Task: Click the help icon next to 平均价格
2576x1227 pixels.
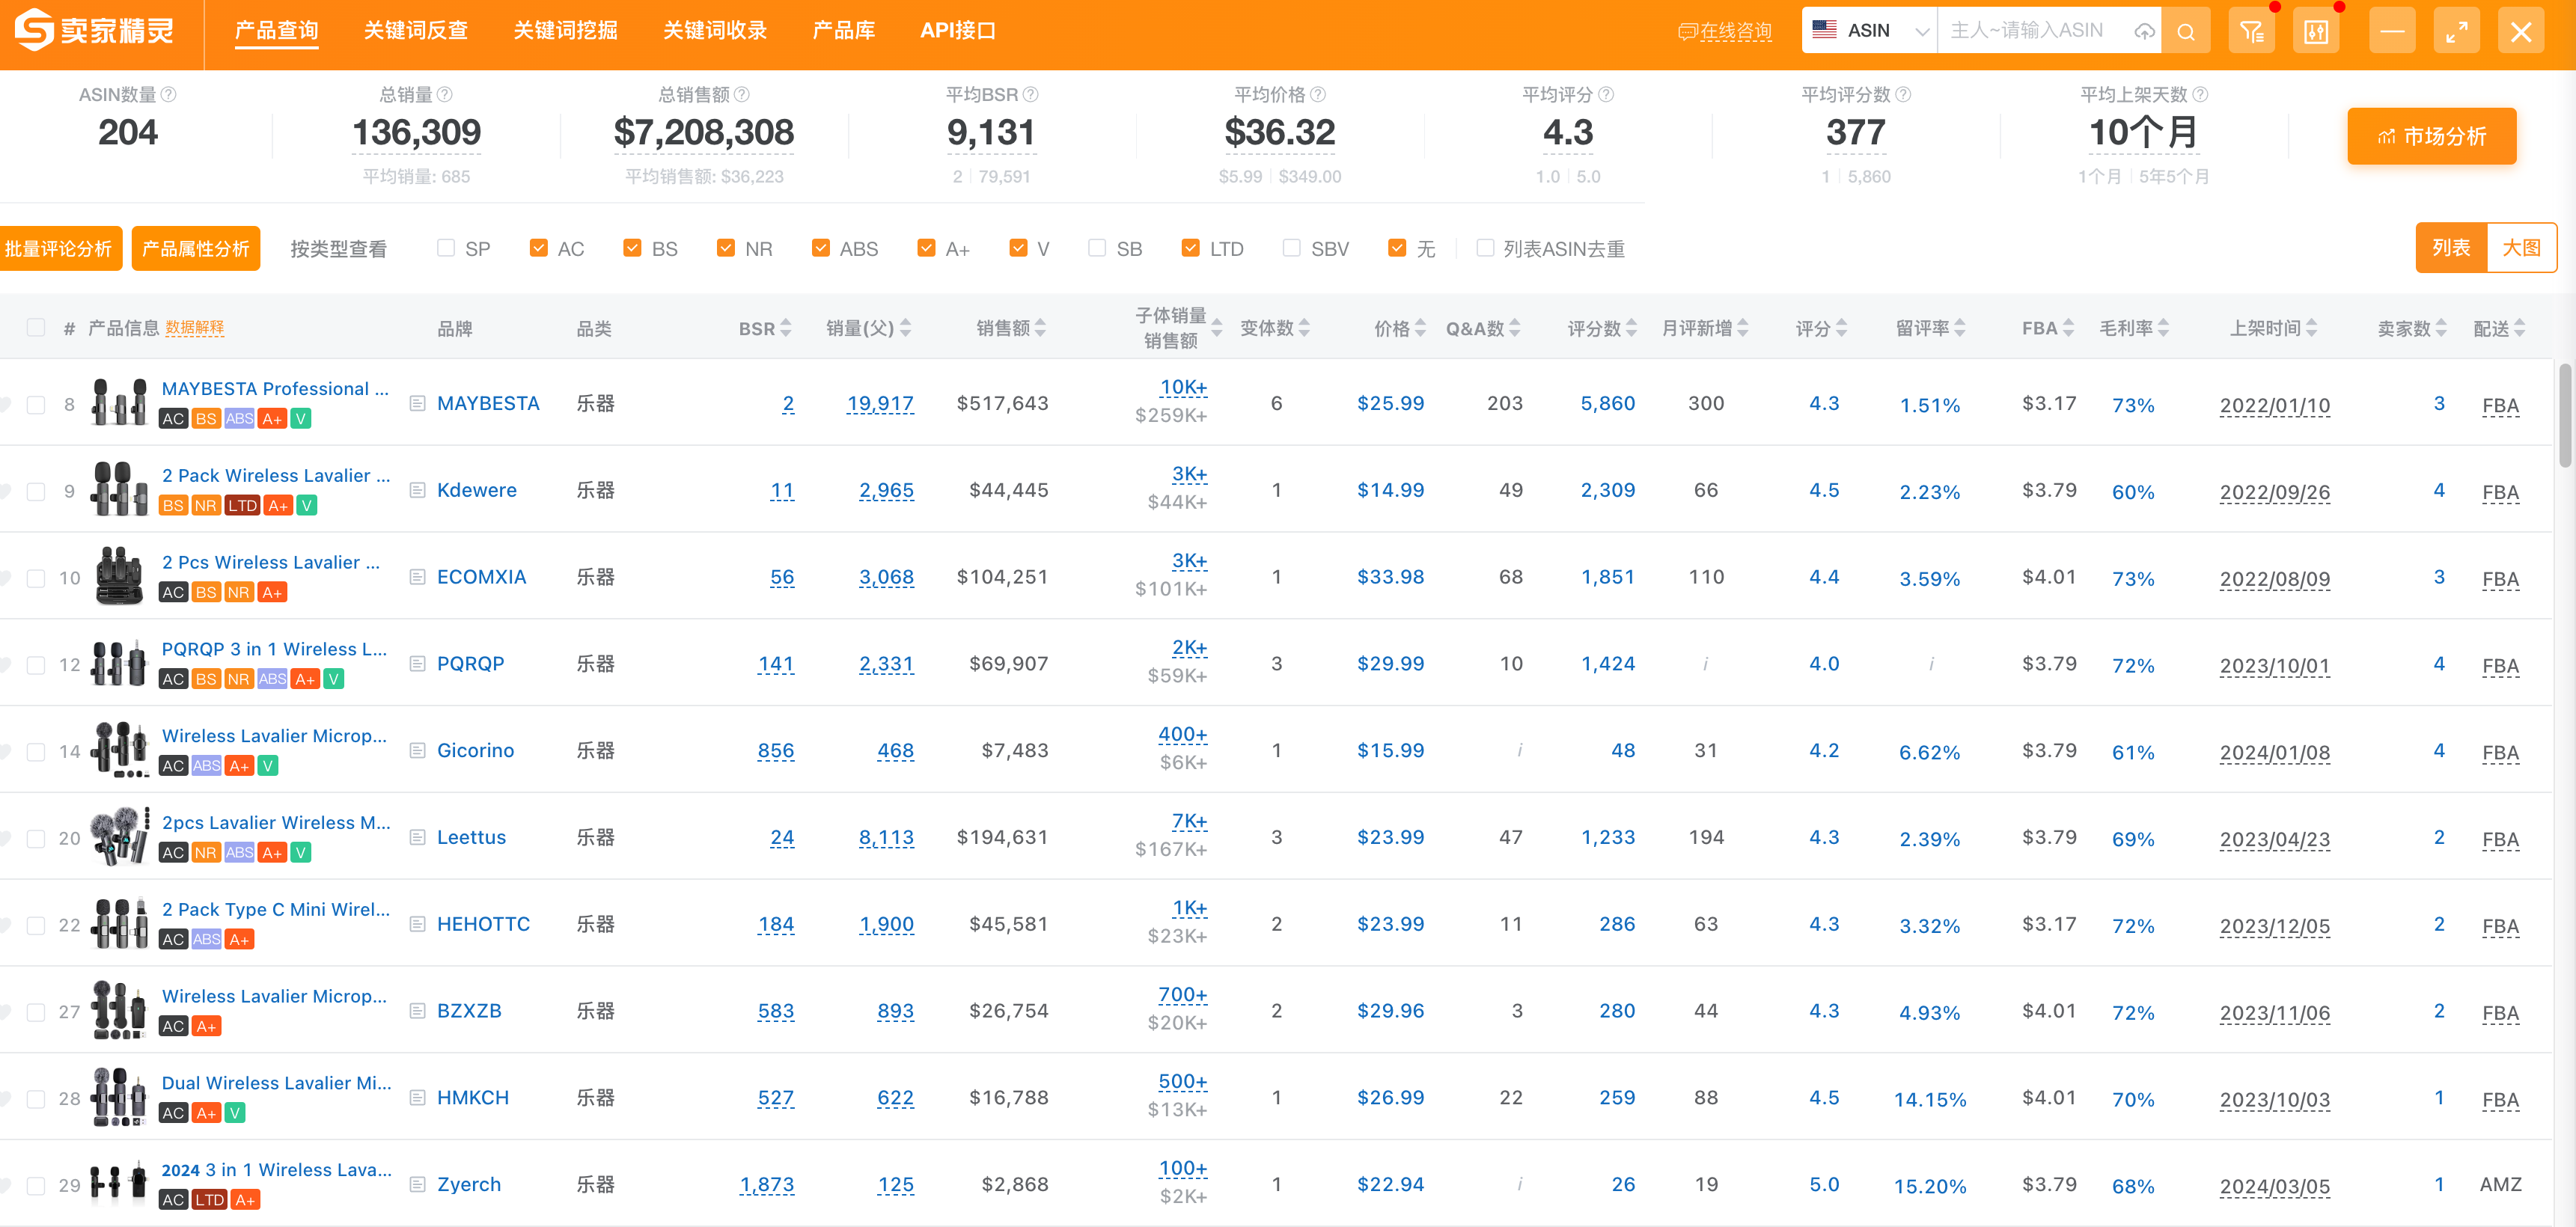Action: pos(1318,94)
